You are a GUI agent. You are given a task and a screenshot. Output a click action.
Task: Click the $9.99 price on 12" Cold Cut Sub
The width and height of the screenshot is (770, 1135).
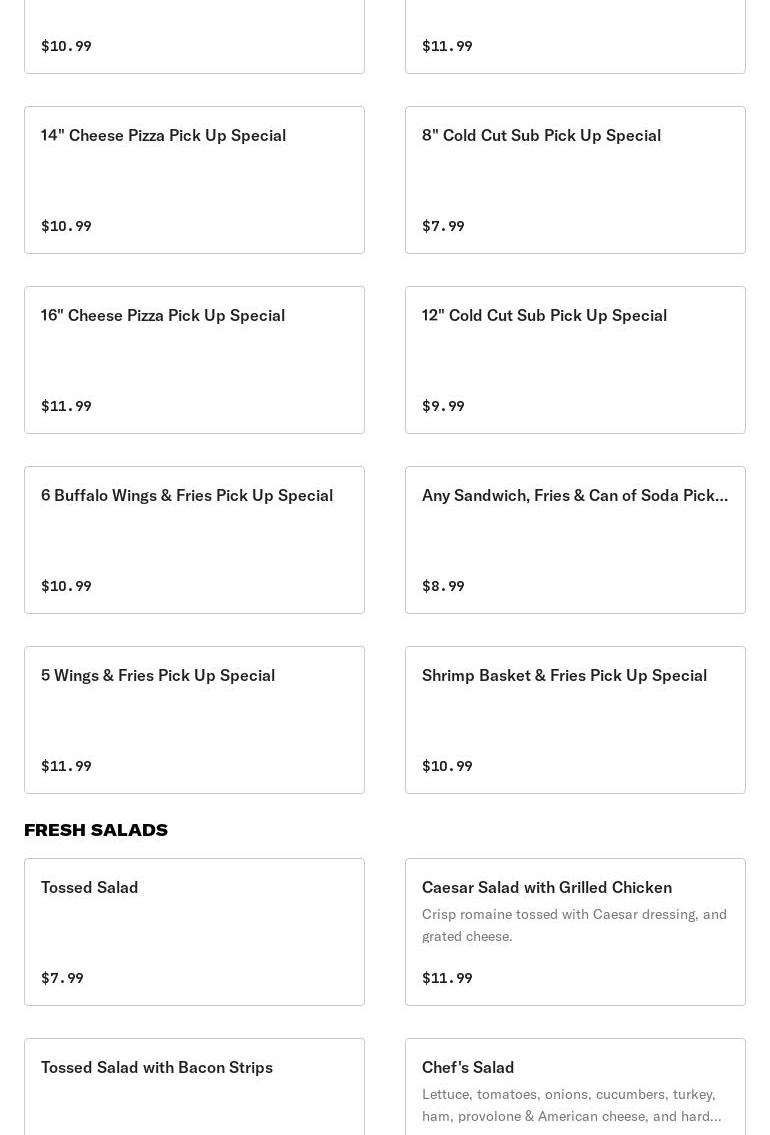coord(443,406)
